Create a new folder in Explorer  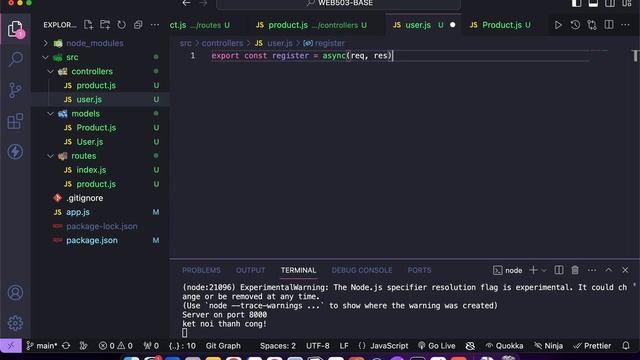105,25
